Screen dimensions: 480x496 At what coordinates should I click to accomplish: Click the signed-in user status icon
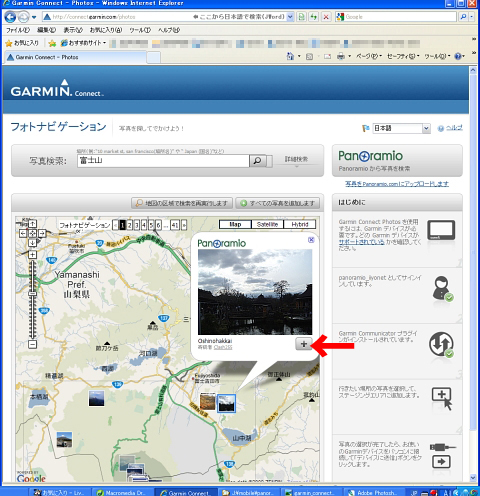pyautogui.click(x=443, y=289)
